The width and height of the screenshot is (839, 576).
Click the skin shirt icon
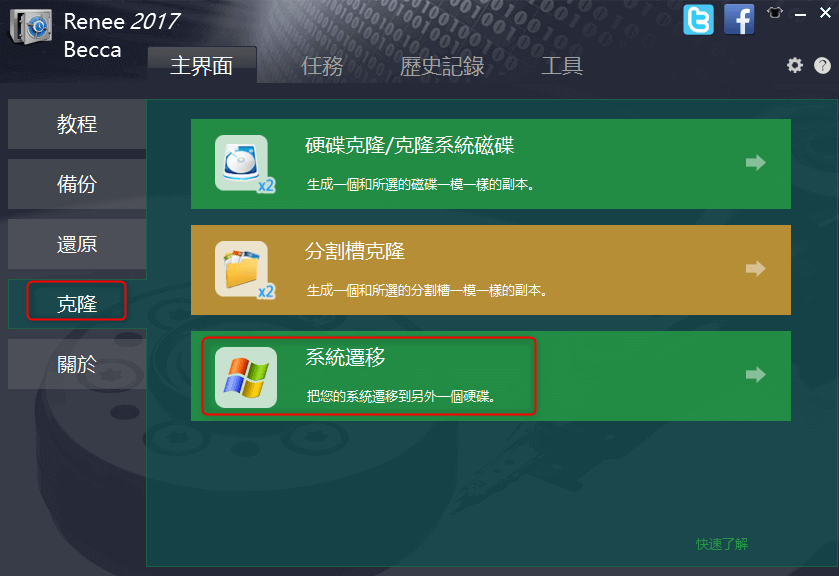pos(774,13)
